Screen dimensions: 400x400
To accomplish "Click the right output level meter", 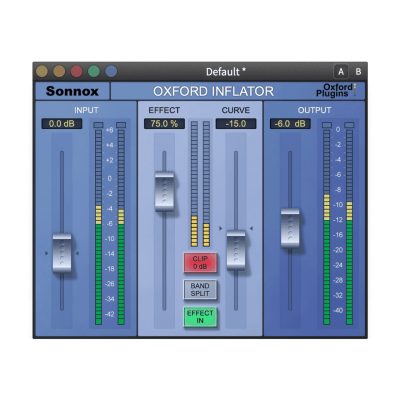I will click(x=349, y=227).
